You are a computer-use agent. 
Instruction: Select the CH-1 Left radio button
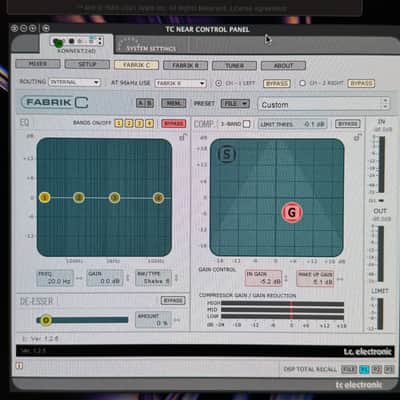pyautogui.click(x=218, y=83)
